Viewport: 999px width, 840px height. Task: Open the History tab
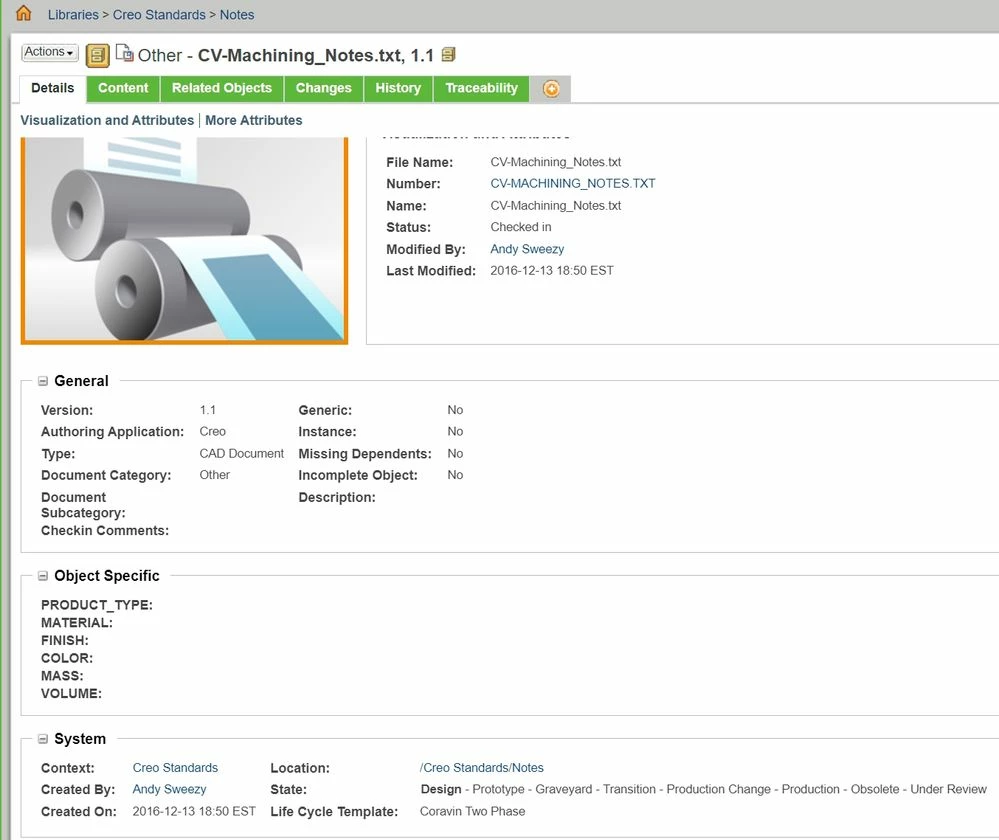point(397,89)
